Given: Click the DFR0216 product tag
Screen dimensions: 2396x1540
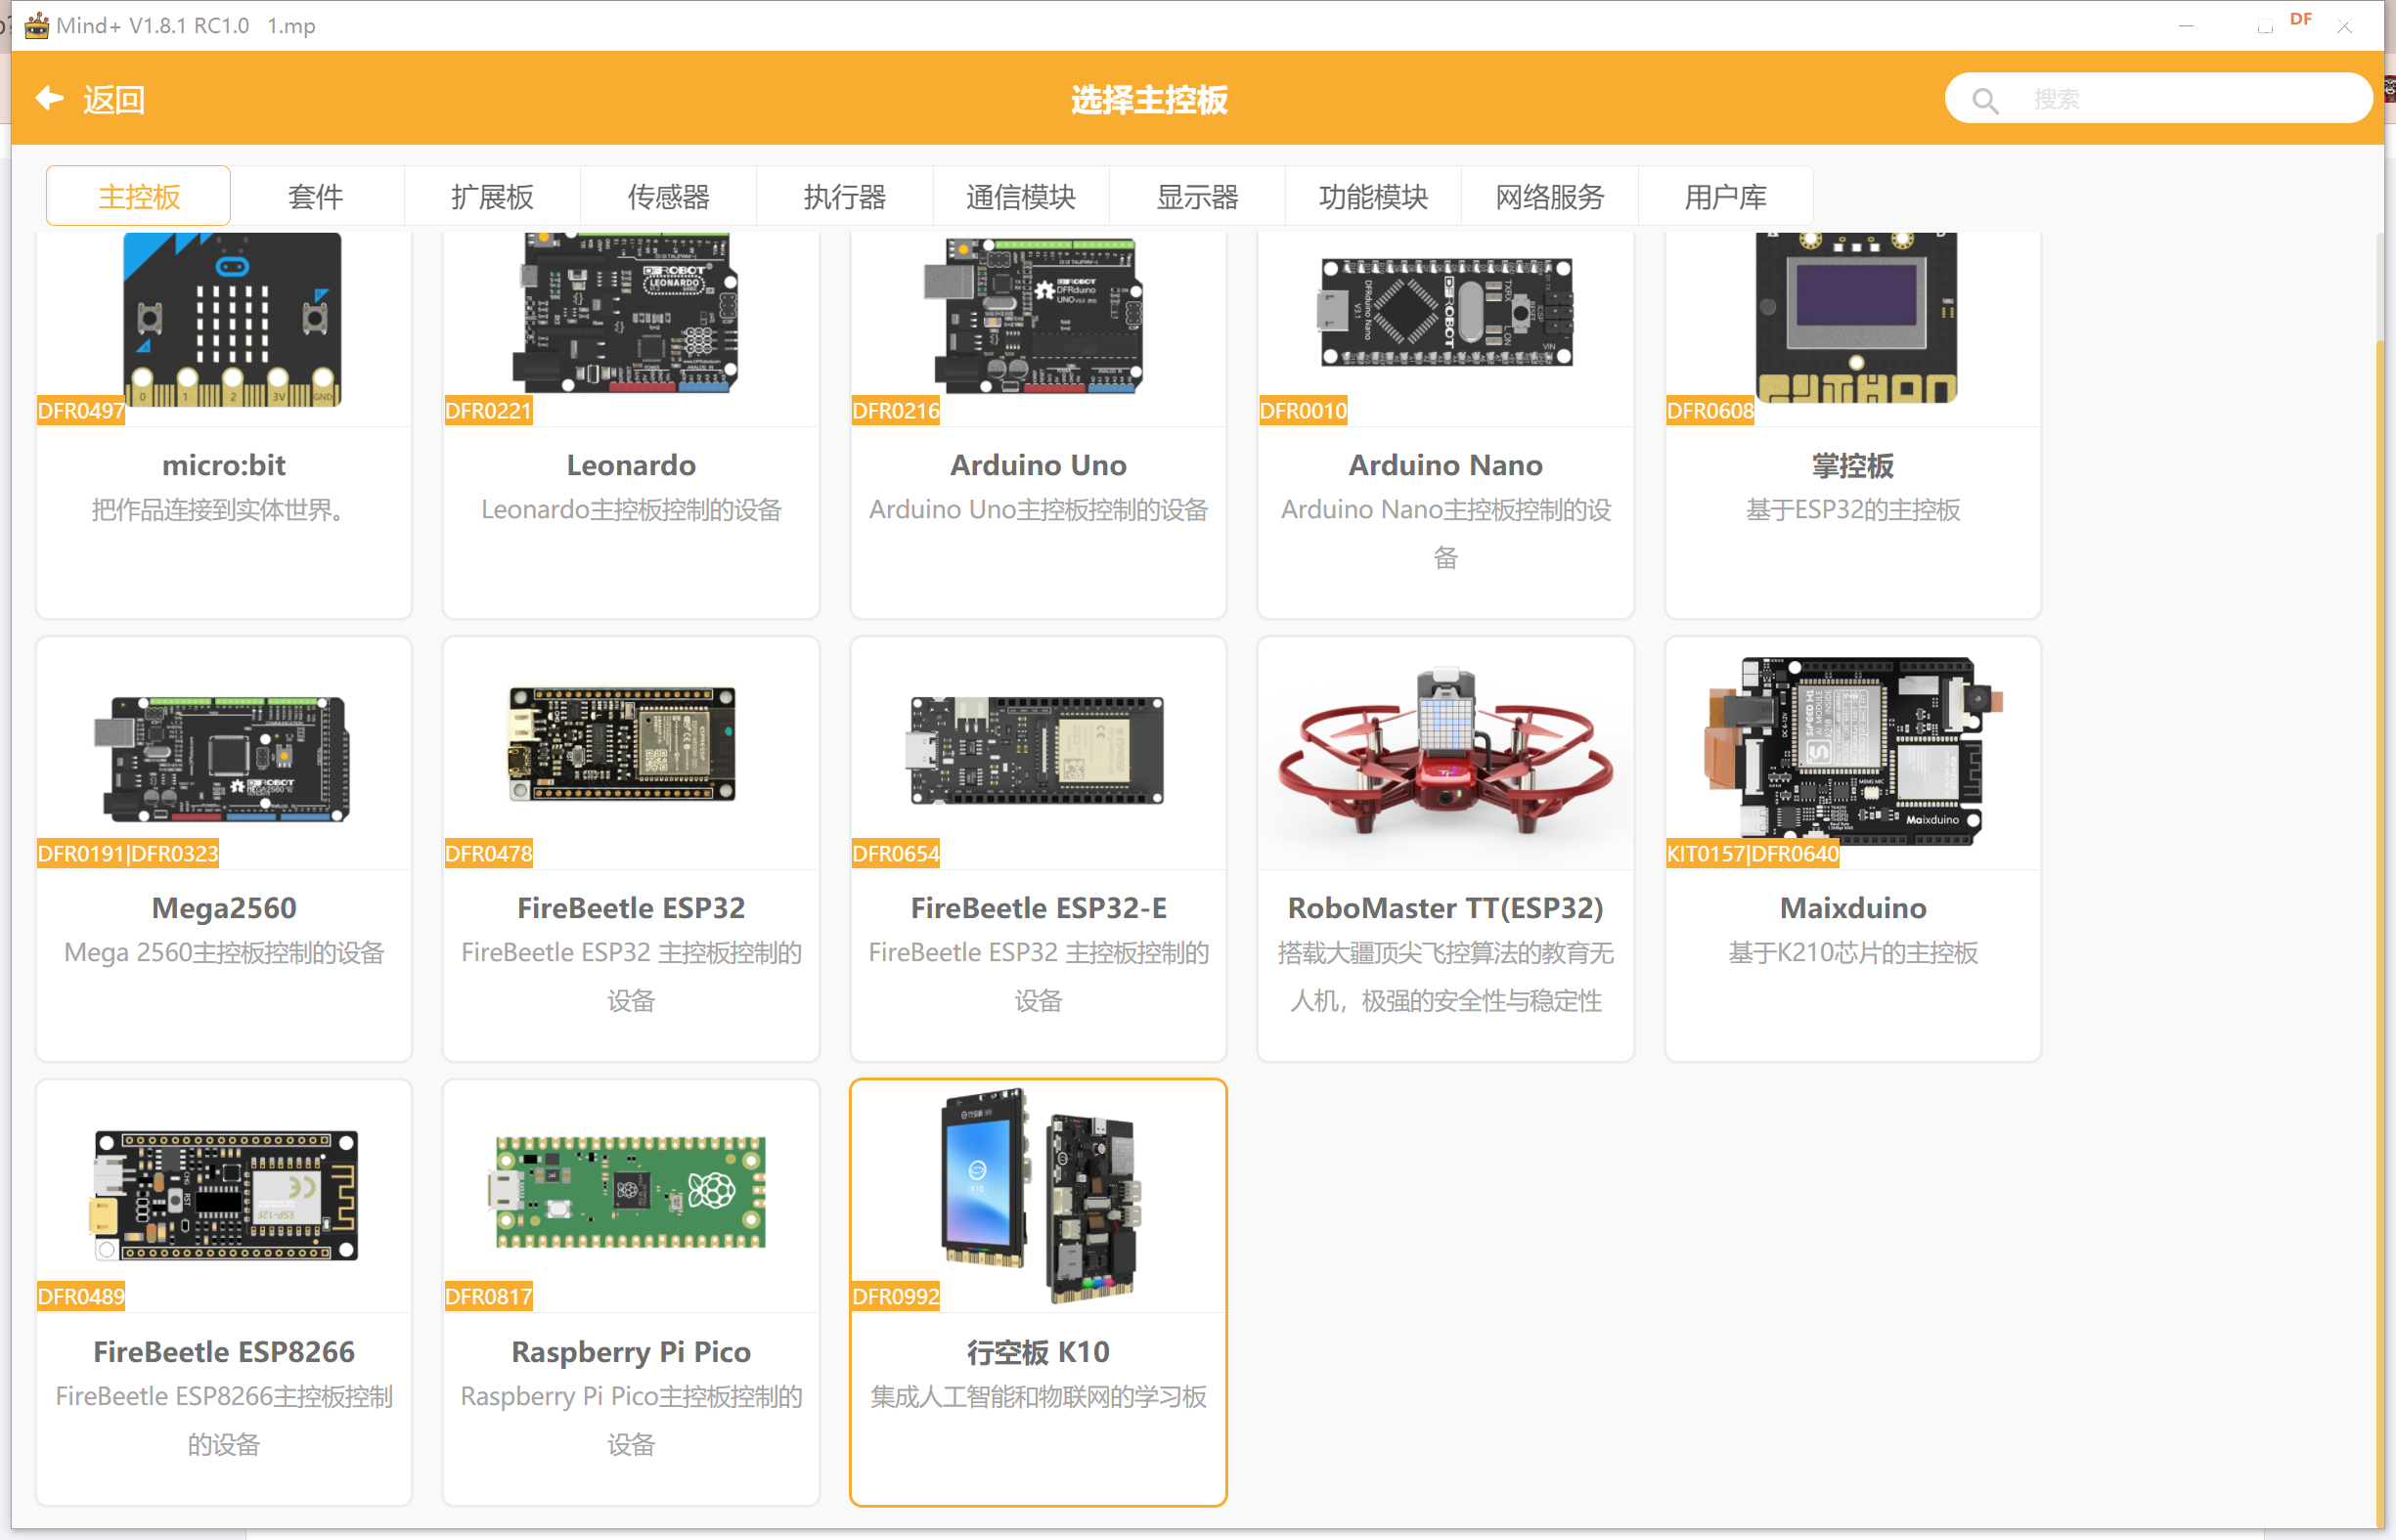Looking at the screenshot, I should [896, 411].
